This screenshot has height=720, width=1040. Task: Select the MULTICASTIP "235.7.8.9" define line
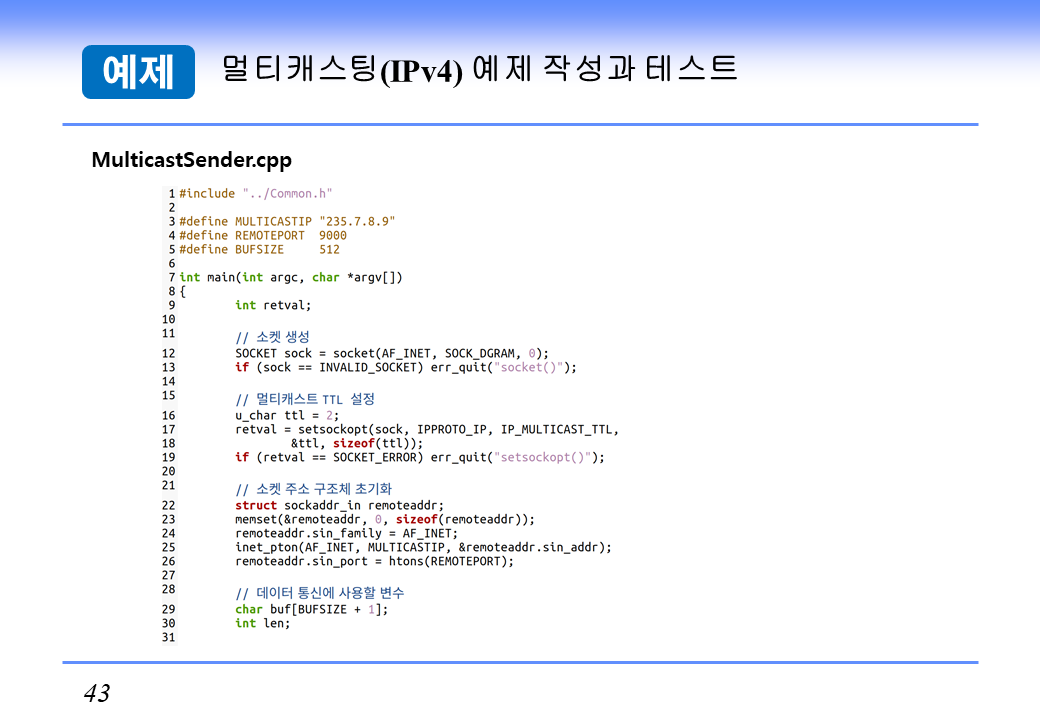(287, 221)
